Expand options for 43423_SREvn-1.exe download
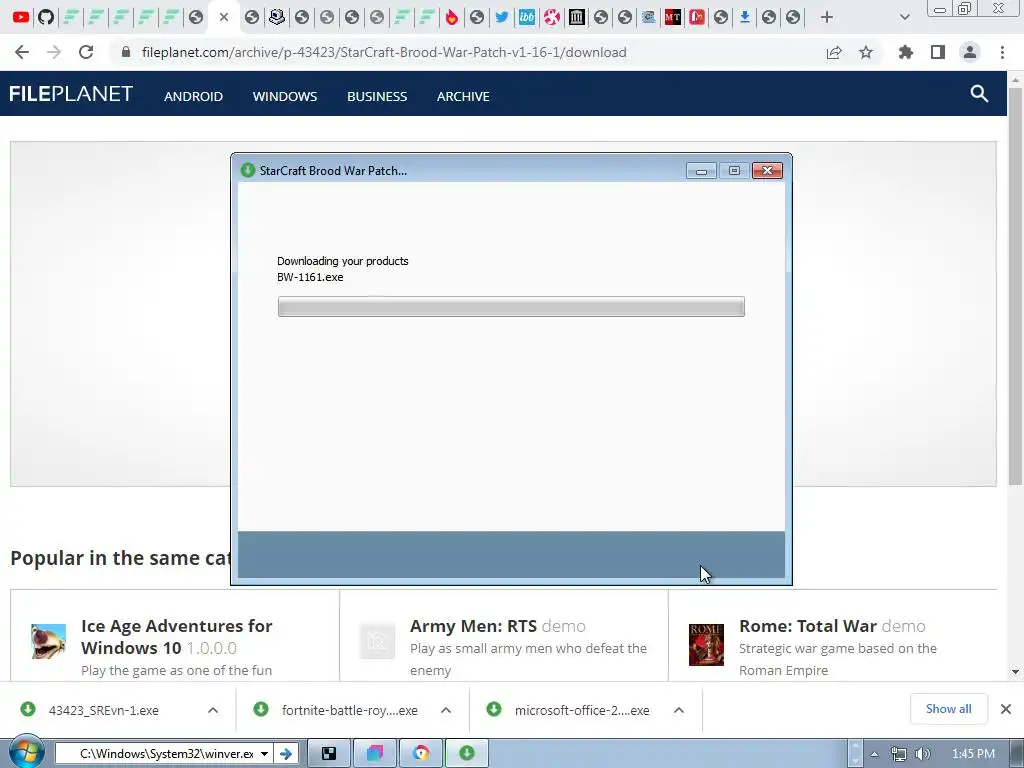This screenshot has height=768, width=1024. coord(213,711)
